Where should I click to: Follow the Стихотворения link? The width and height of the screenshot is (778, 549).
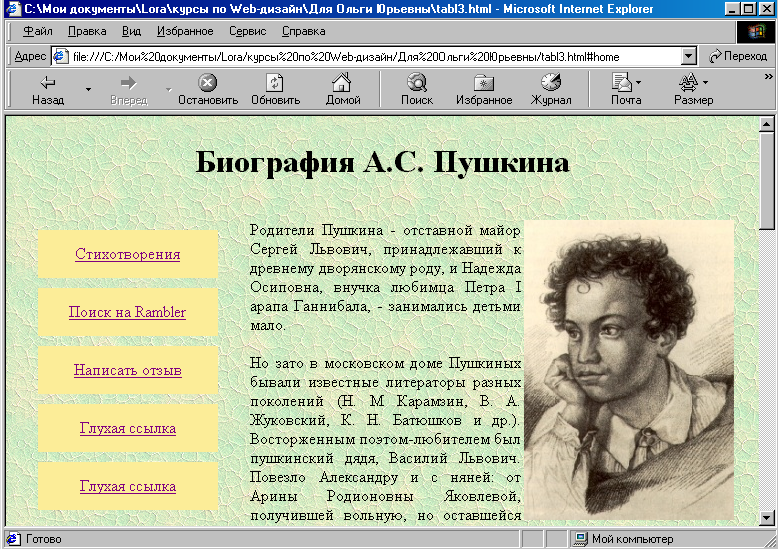click(128, 254)
